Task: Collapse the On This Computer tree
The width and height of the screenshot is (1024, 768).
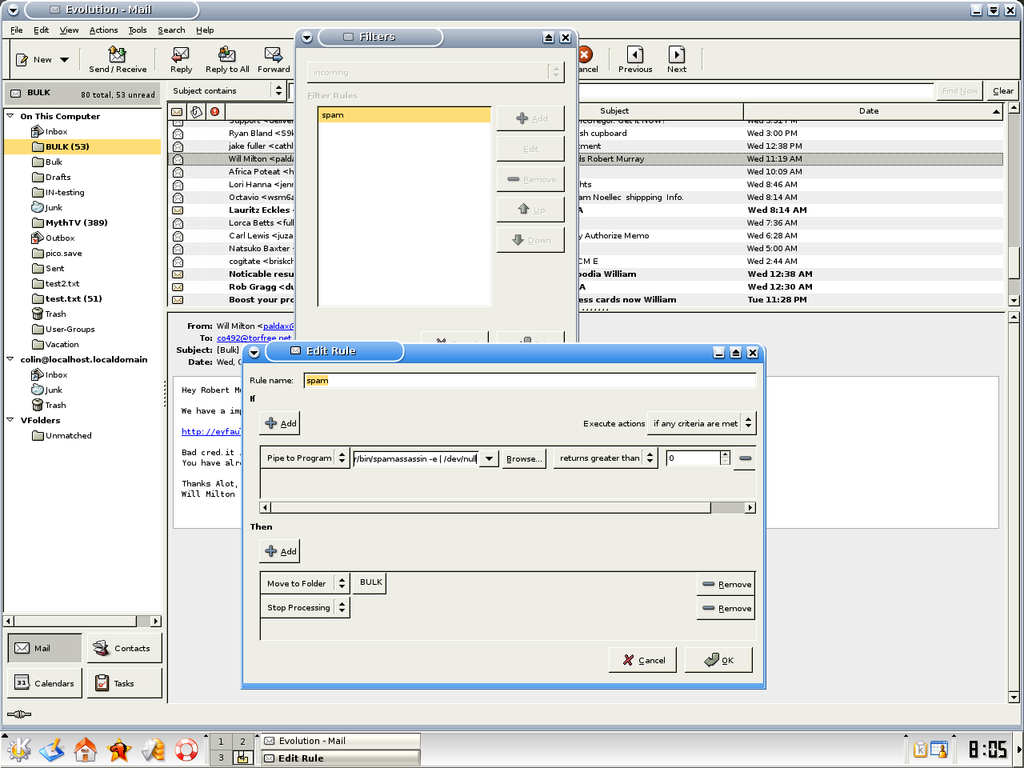Action: coord(11,116)
